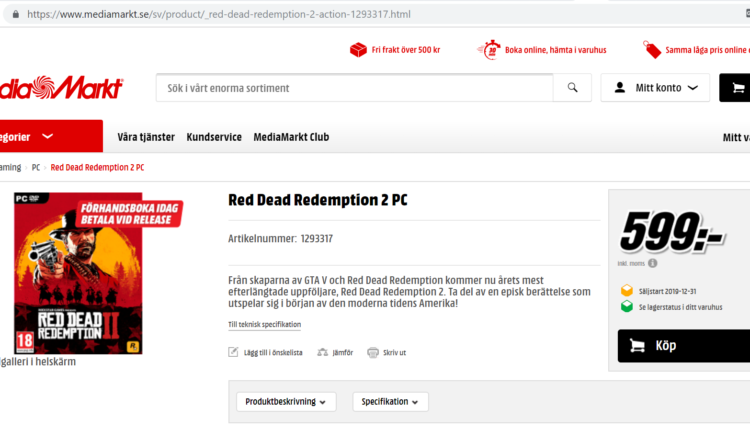This screenshot has height=430, width=750.
Task: Click Lägg till i önskelista link
Action: click(x=273, y=353)
